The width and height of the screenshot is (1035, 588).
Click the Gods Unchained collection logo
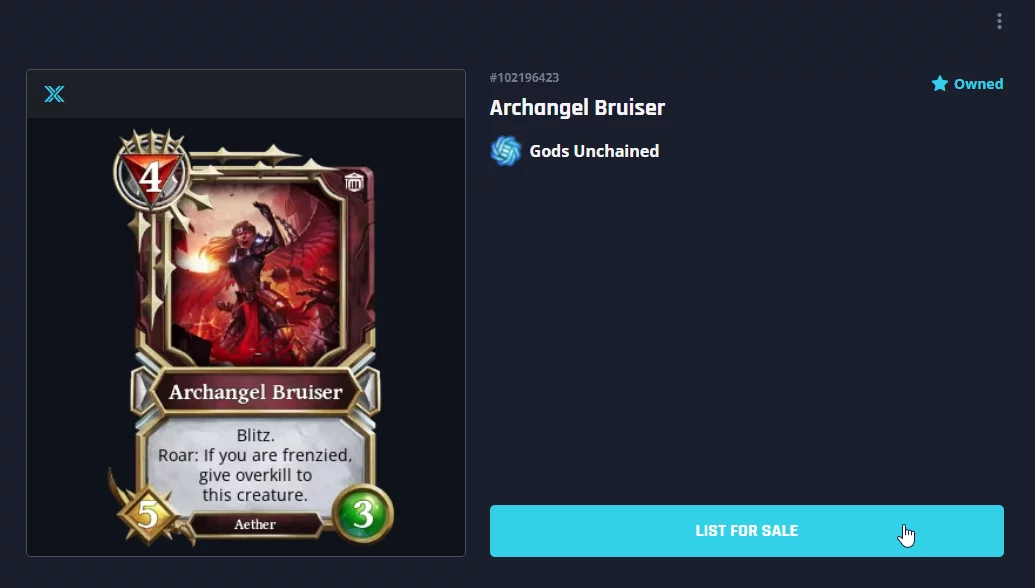tap(506, 150)
